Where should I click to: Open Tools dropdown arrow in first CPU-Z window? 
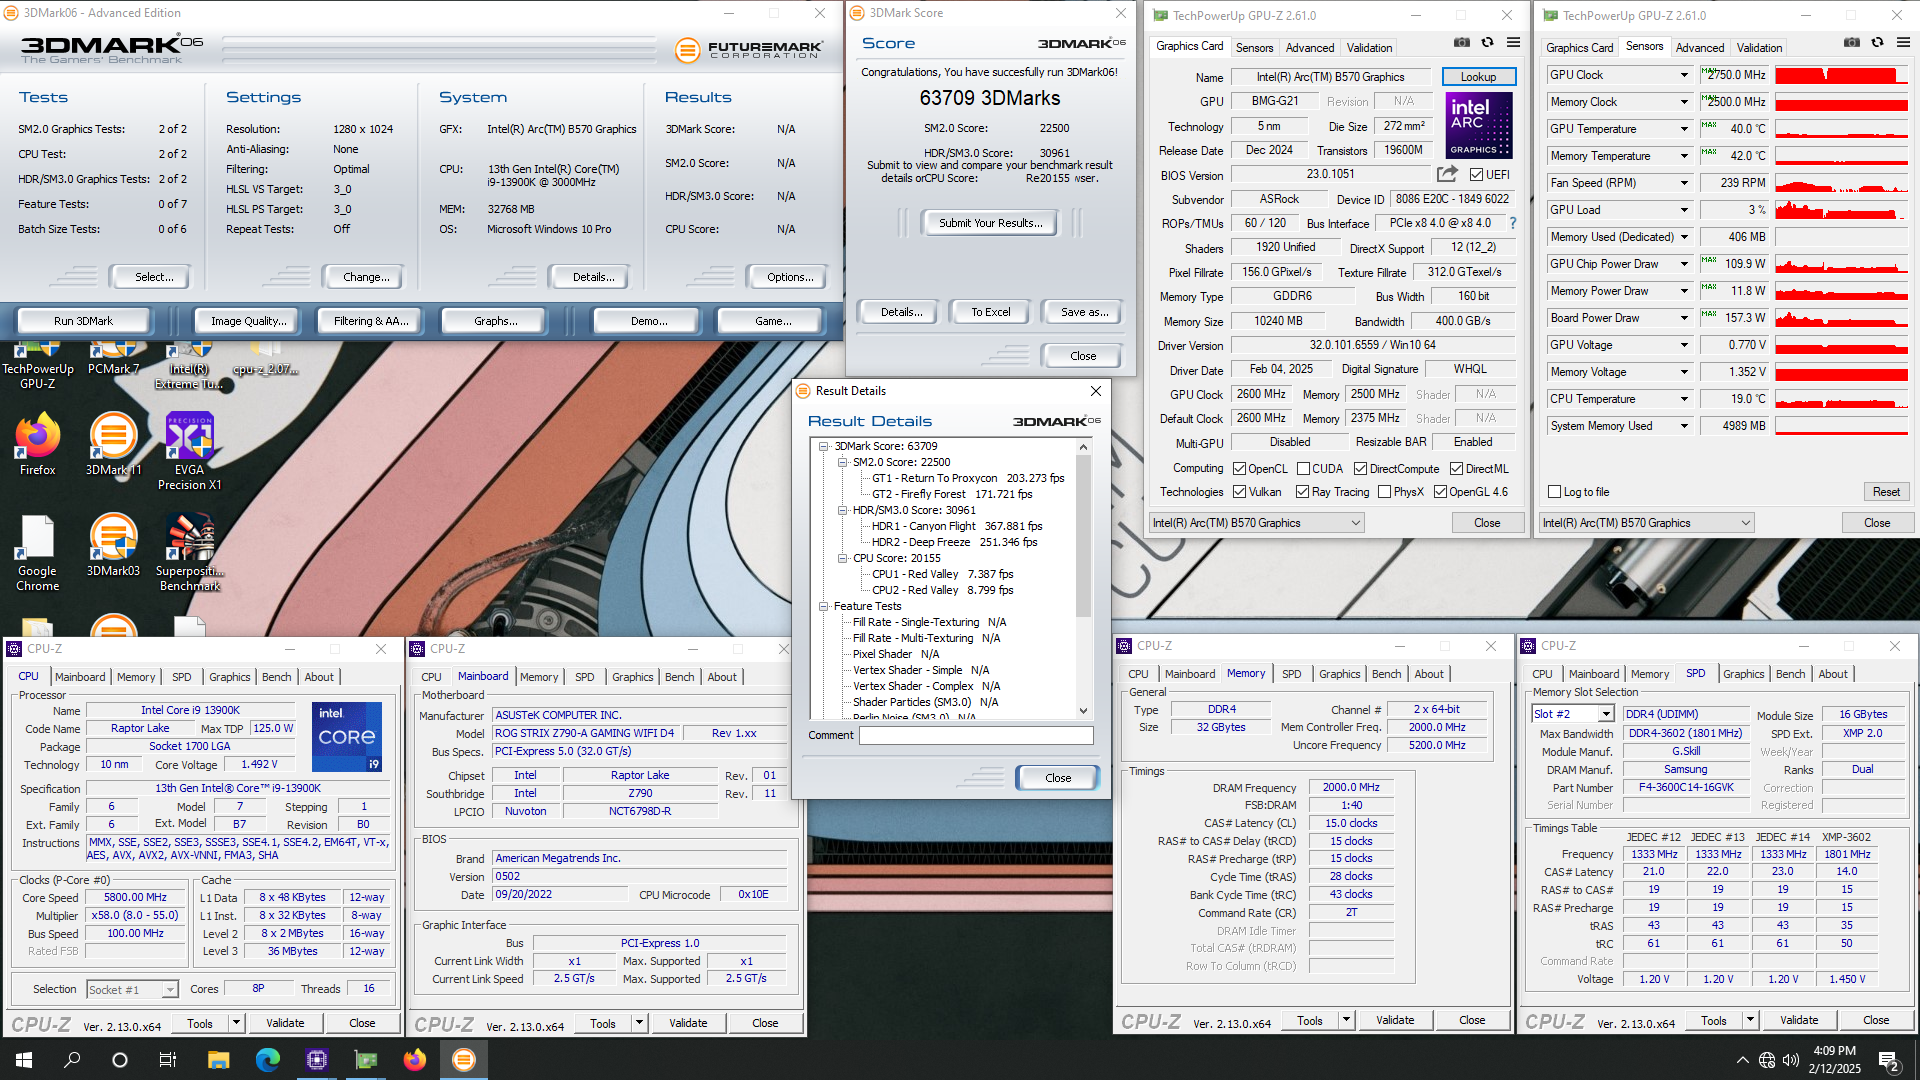point(236,1023)
